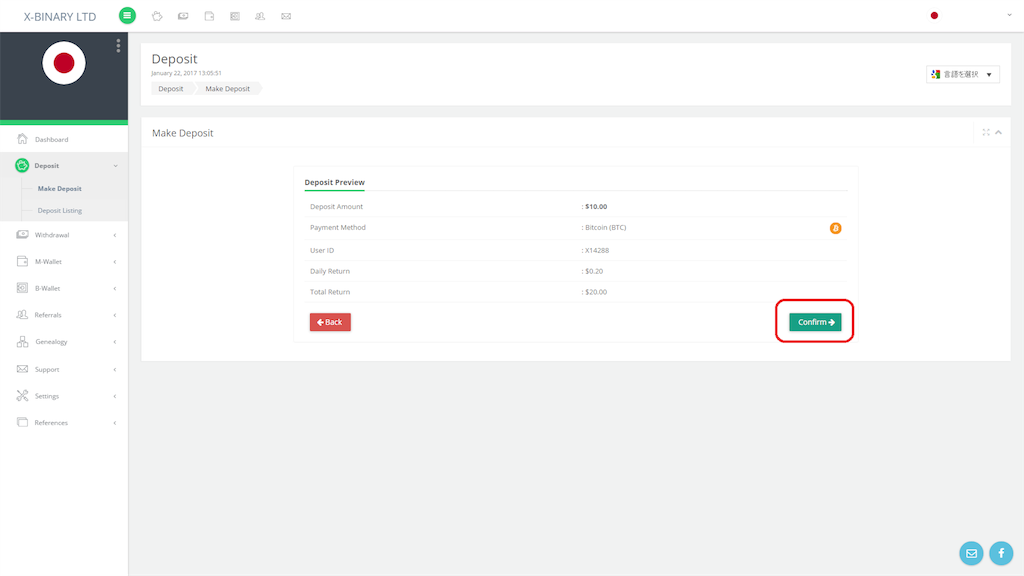Screen dimensions: 1024x576
Task: Click the M-Wallet wallet icon
Action: coord(22,261)
